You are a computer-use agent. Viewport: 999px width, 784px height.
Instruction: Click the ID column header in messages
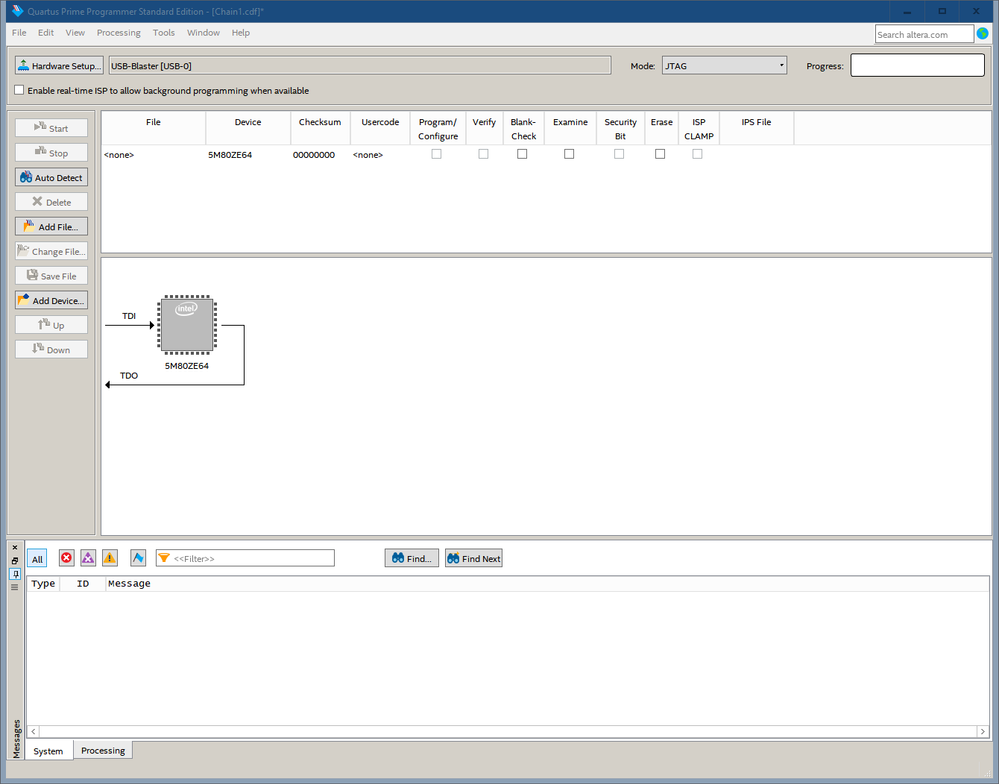click(x=83, y=583)
